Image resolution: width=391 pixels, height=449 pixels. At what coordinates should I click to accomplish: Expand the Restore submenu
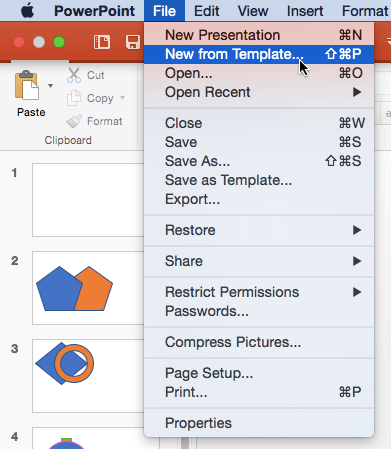pos(259,230)
